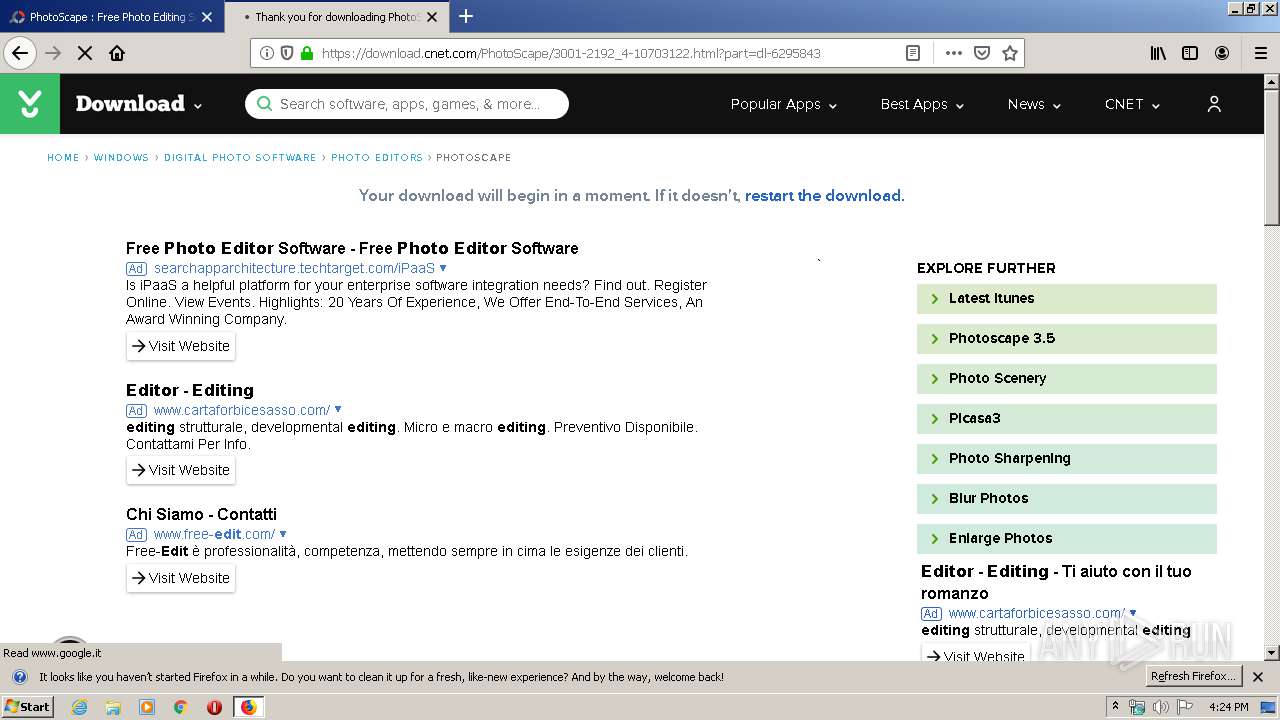The width and height of the screenshot is (1280, 720).
Task: Click the search magnifier icon
Action: click(x=264, y=104)
